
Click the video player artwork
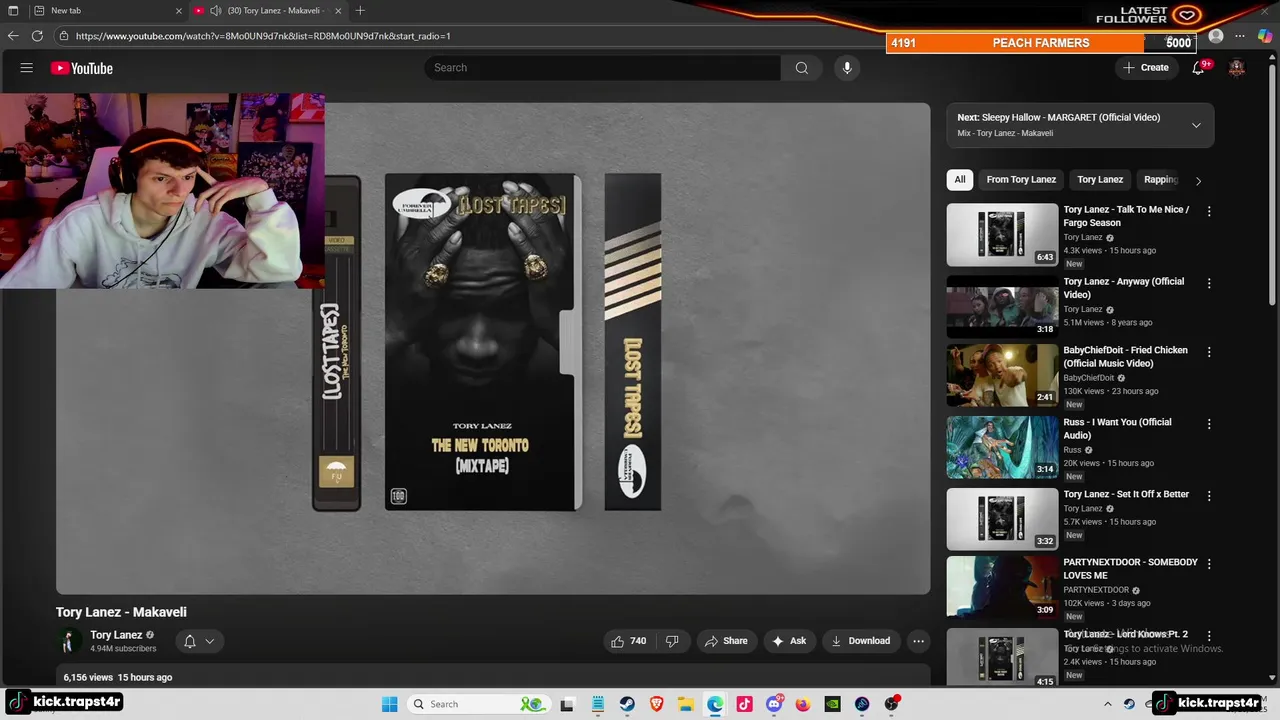(x=492, y=348)
